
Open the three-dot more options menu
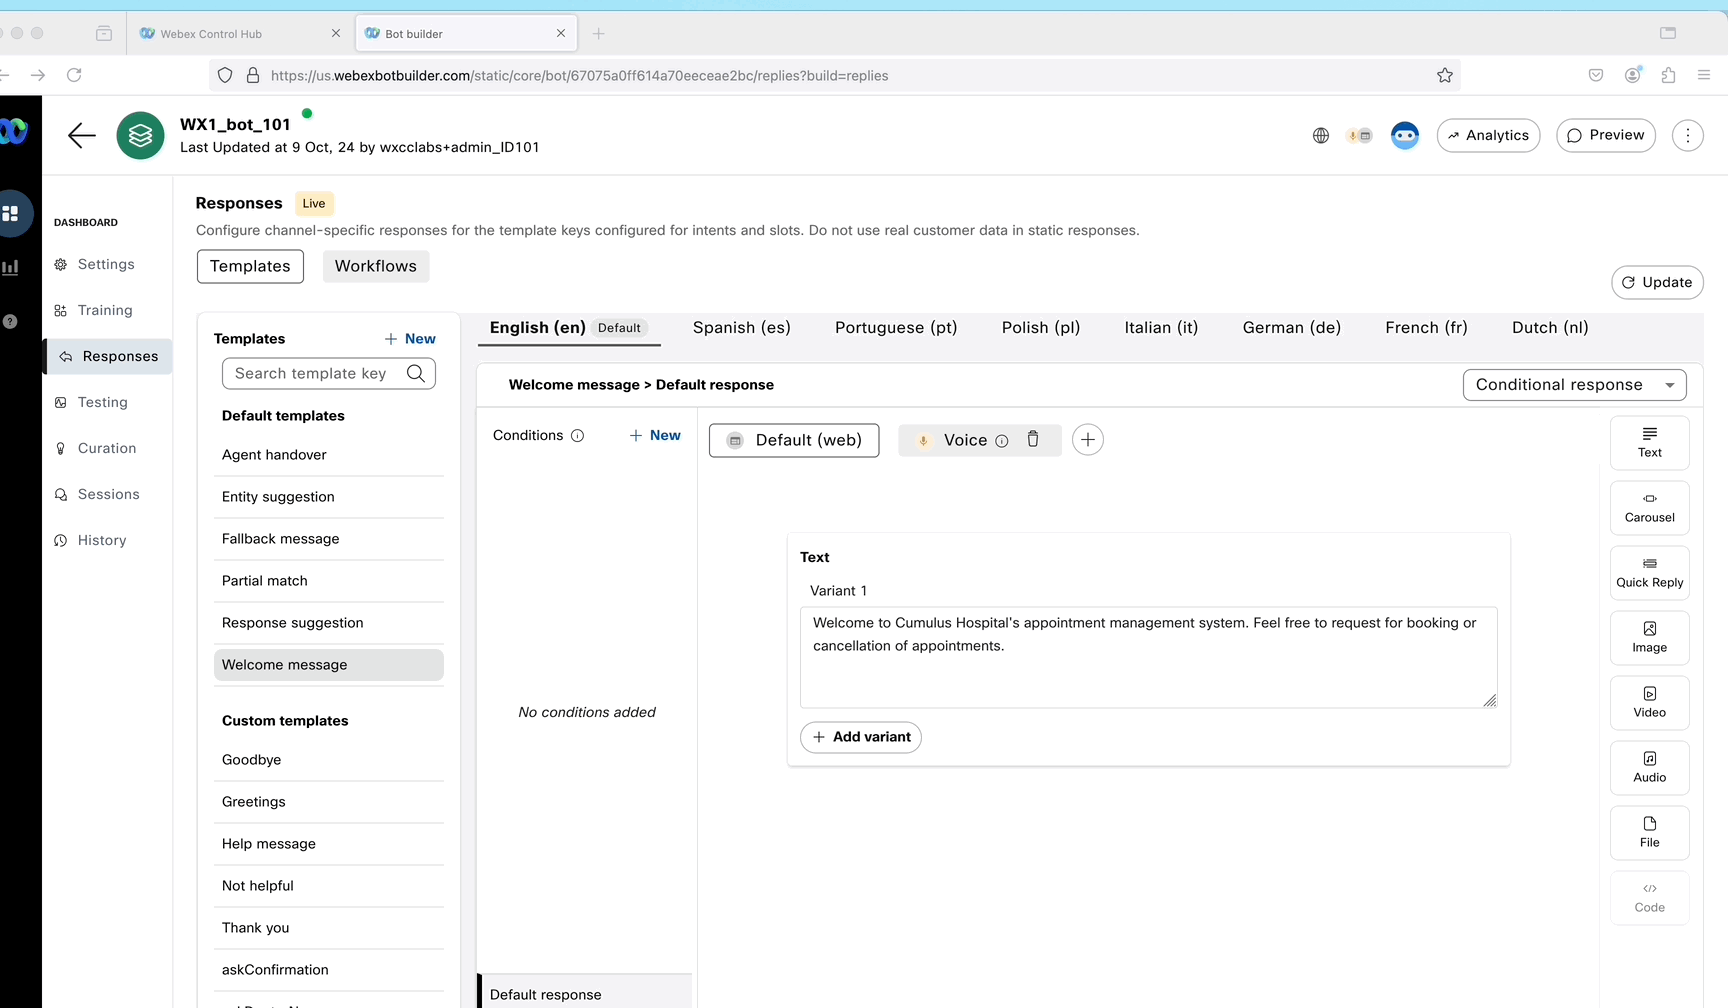coord(1687,135)
